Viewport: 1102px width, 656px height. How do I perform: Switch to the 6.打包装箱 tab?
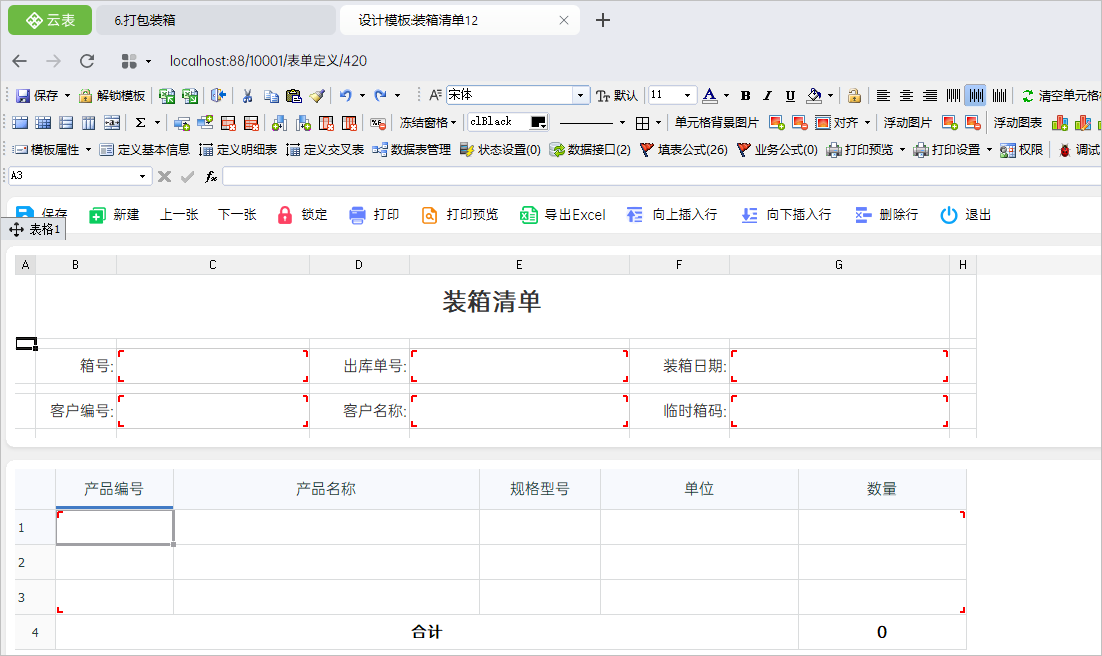(216, 20)
